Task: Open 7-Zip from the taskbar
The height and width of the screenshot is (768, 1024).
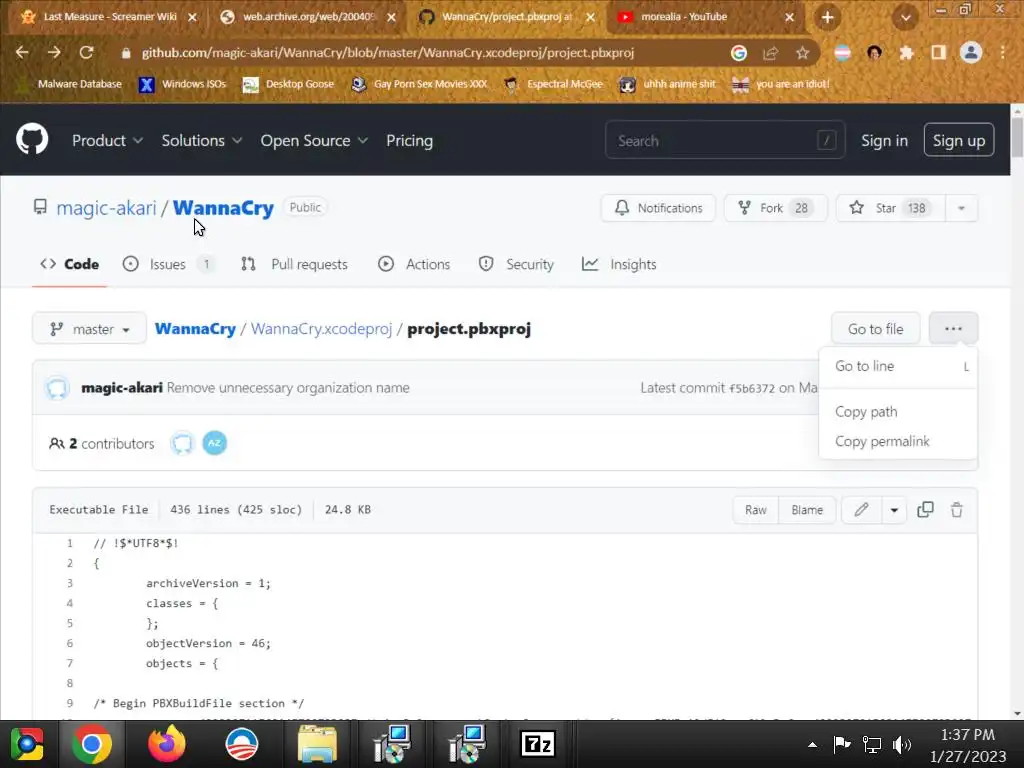Action: tap(537, 744)
